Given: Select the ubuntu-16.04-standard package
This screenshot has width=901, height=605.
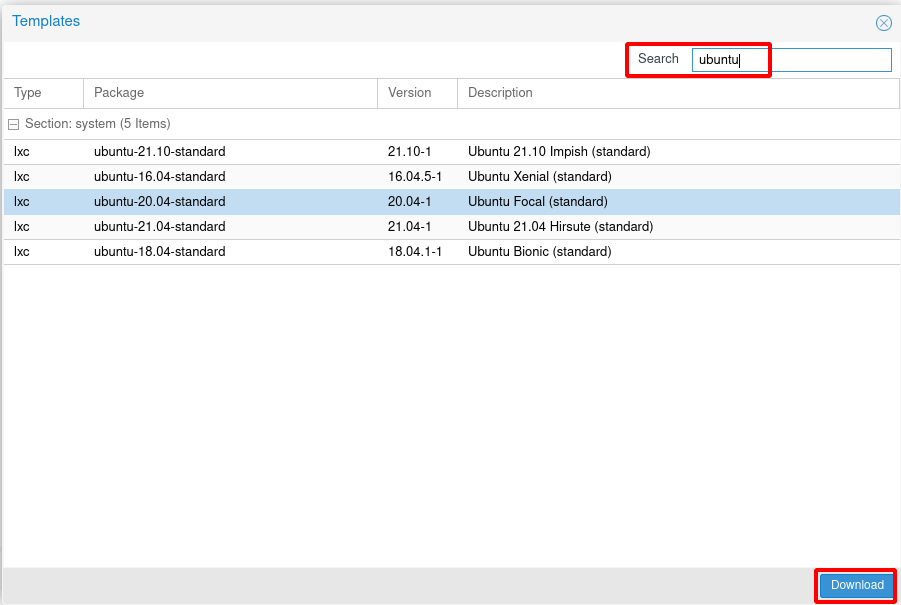Looking at the screenshot, I should [x=159, y=177].
